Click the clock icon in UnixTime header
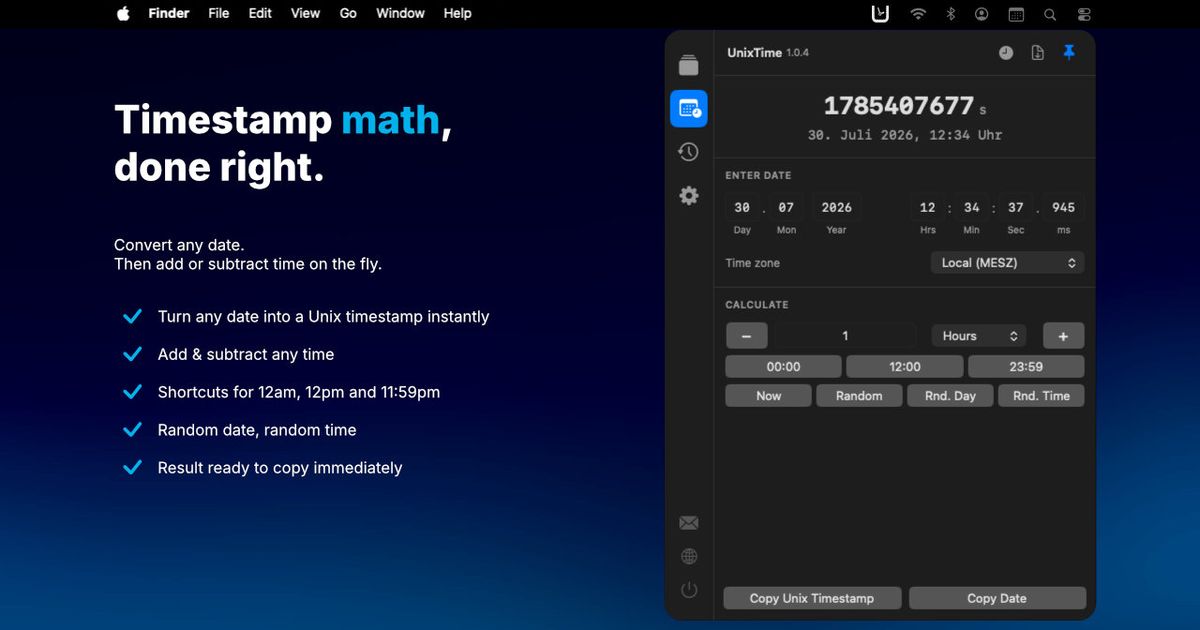Image resolution: width=1200 pixels, height=630 pixels. coord(1006,53)
